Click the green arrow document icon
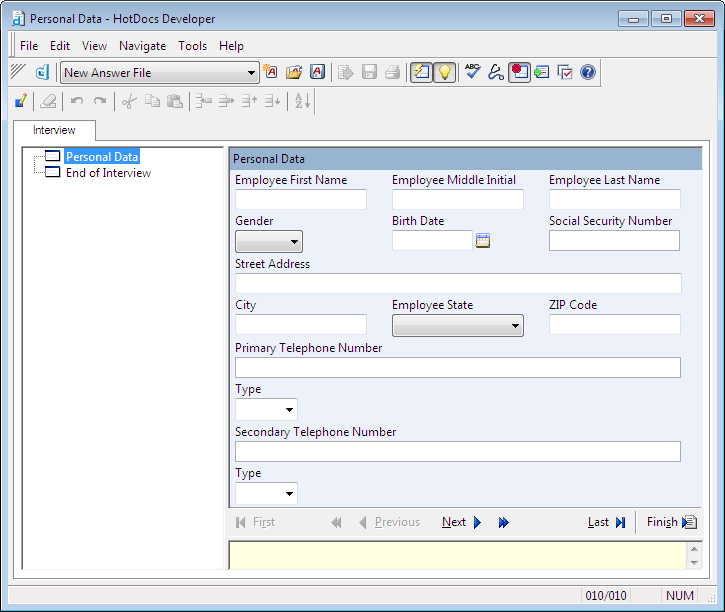This screenshot has width=725, height=612. pyautogui.click(x=541, y=72)
